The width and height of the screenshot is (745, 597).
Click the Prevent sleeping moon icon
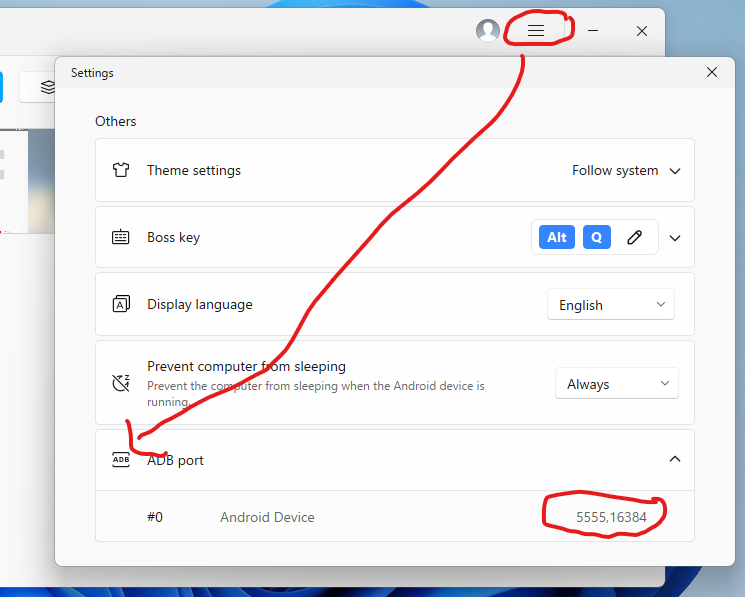(x=121, y=383)
